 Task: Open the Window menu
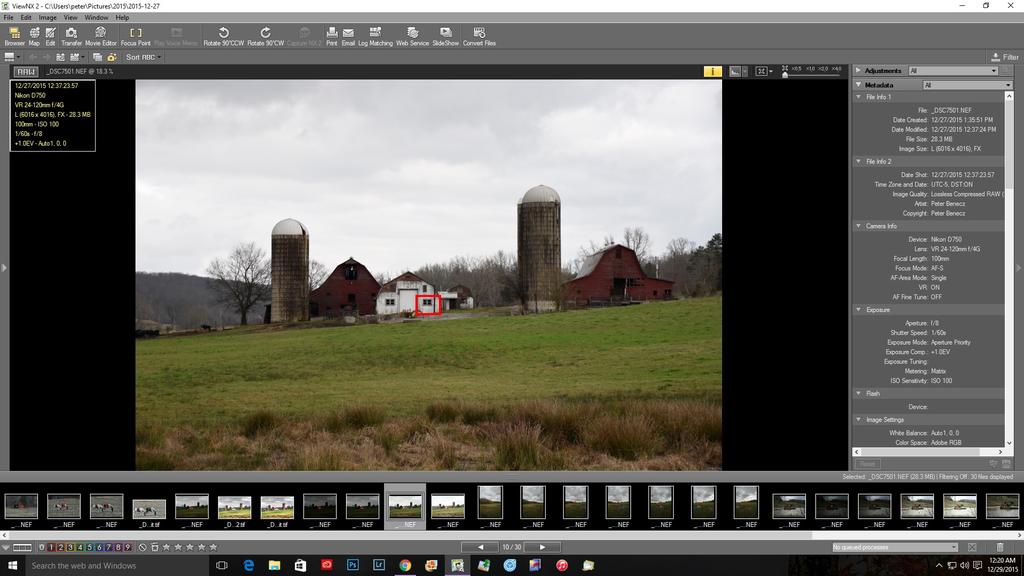click(x=96, y=17)
